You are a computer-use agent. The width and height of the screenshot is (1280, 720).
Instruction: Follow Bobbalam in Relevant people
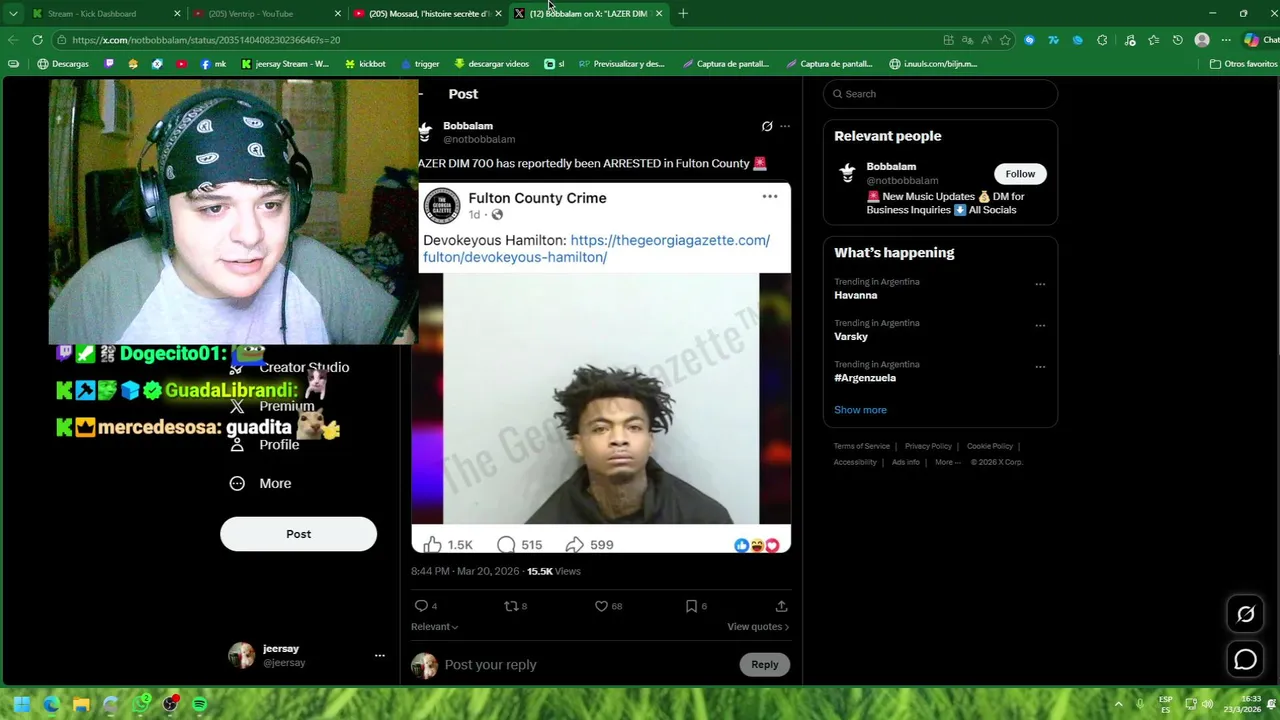point(1020,174)
